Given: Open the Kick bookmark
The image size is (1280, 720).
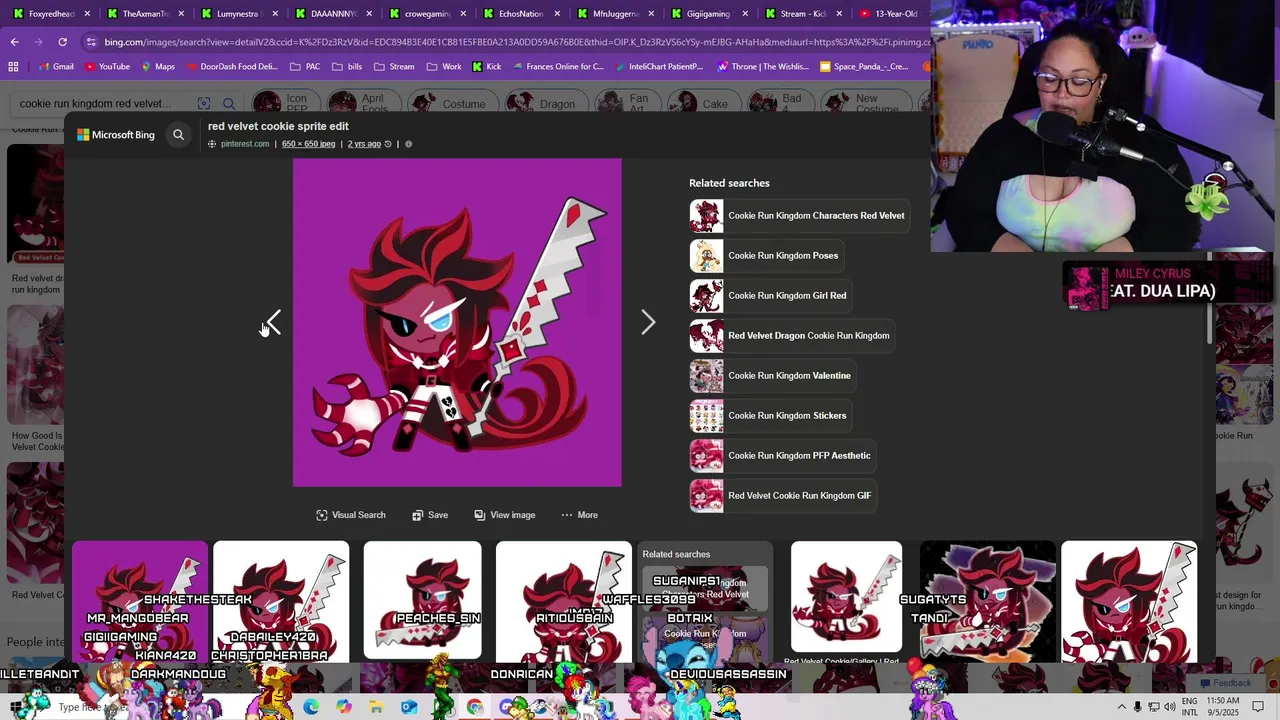Looking at the screenshot, I should [x=486, y=67].
